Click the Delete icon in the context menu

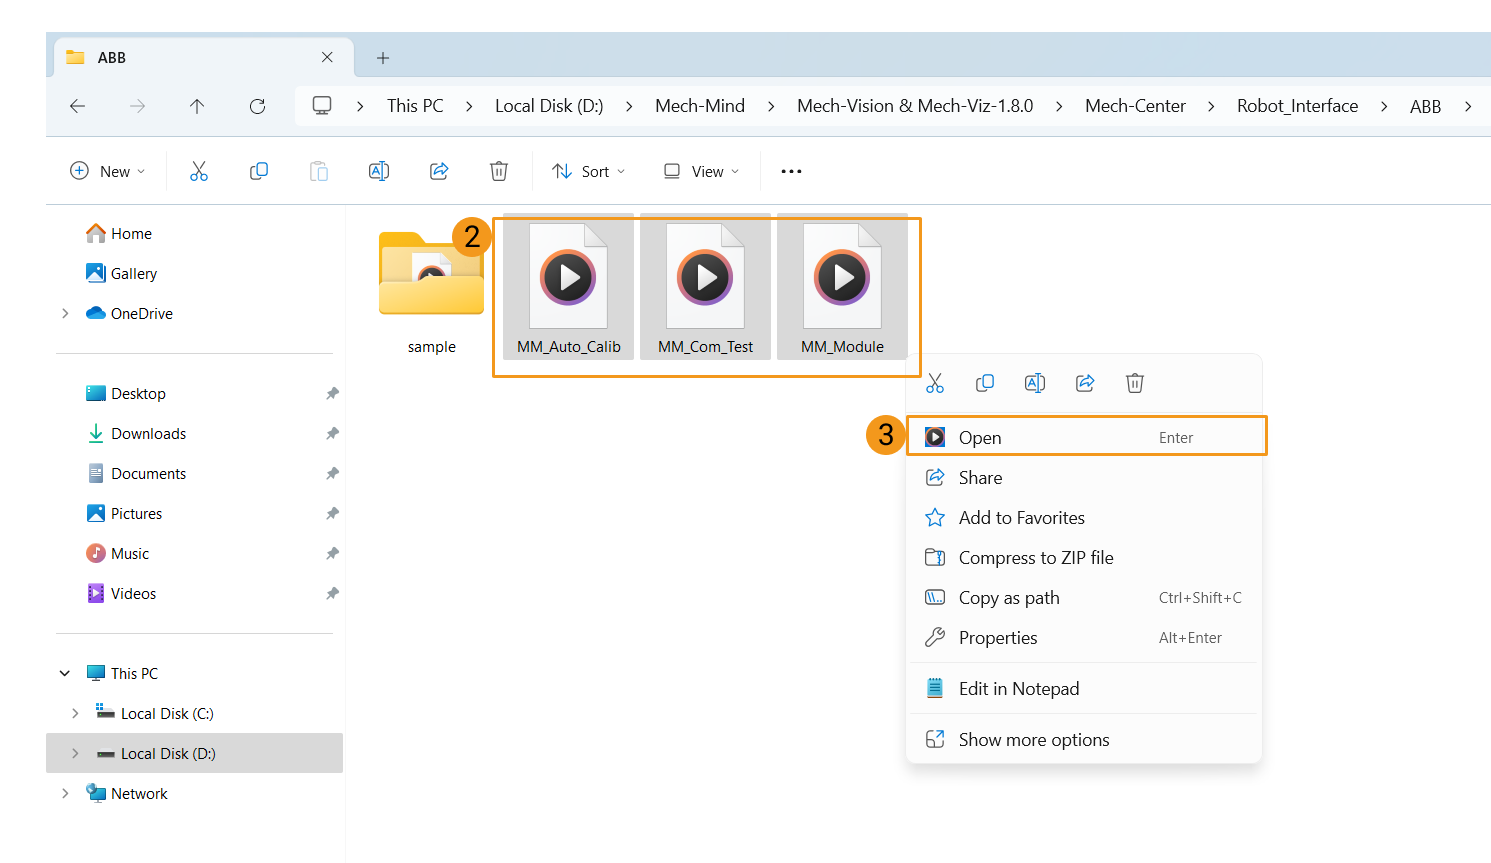1135,383
